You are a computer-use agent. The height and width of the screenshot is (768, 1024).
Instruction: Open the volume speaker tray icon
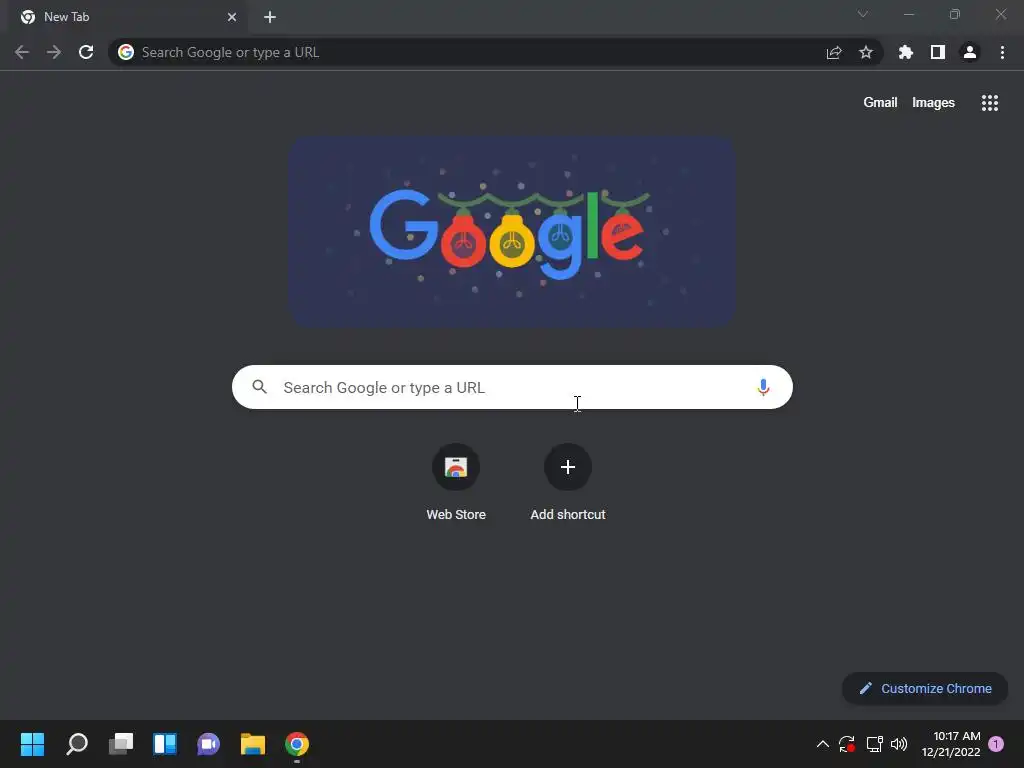pos(899,744)
